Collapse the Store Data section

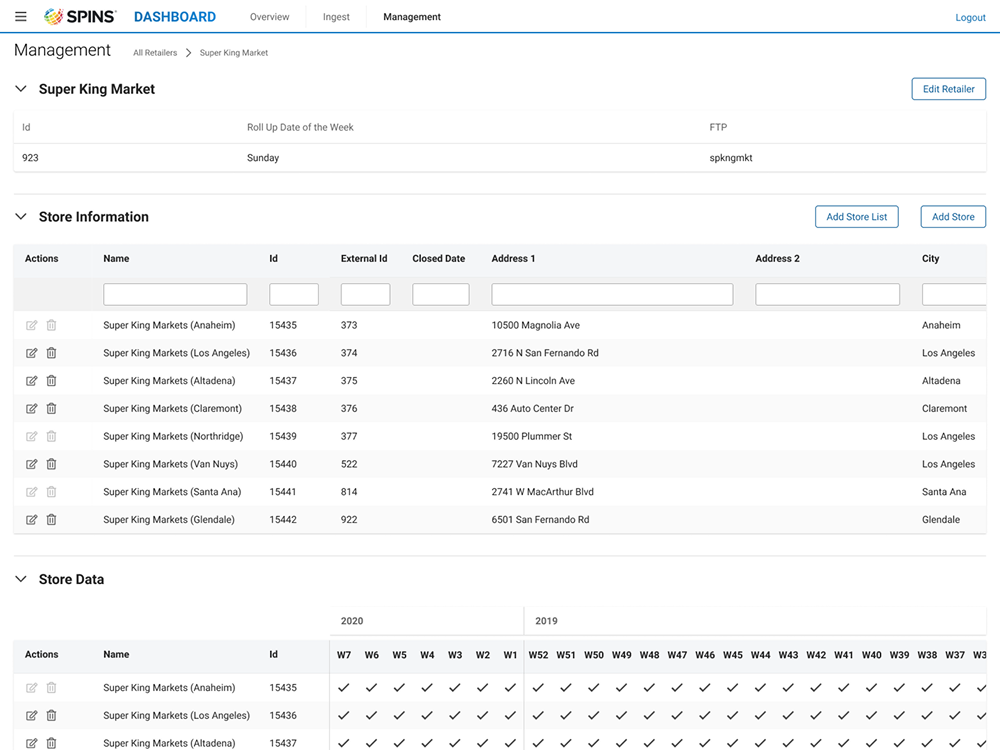pyautogui.click(x=21, y=579)
